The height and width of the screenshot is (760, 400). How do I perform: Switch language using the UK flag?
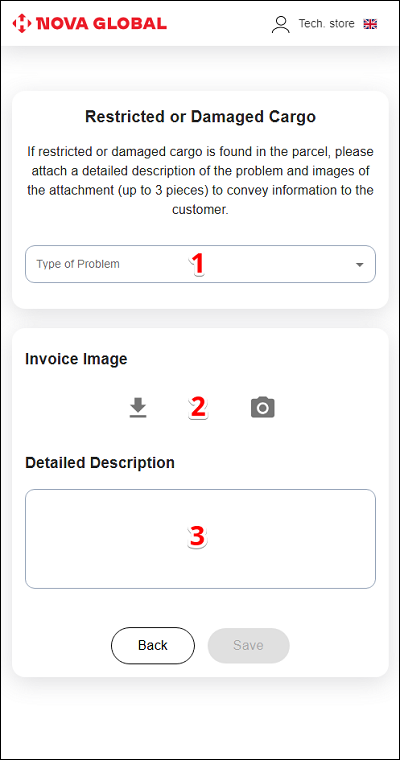(x=370, y=24)
